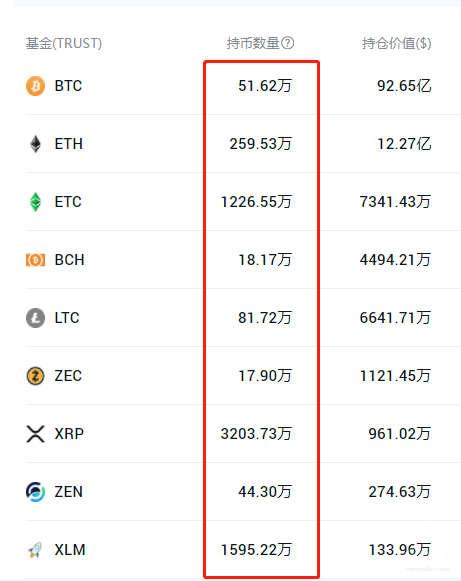Click the orange BTC coin icon
Viewport: 461px width, 581px height.
35,86
